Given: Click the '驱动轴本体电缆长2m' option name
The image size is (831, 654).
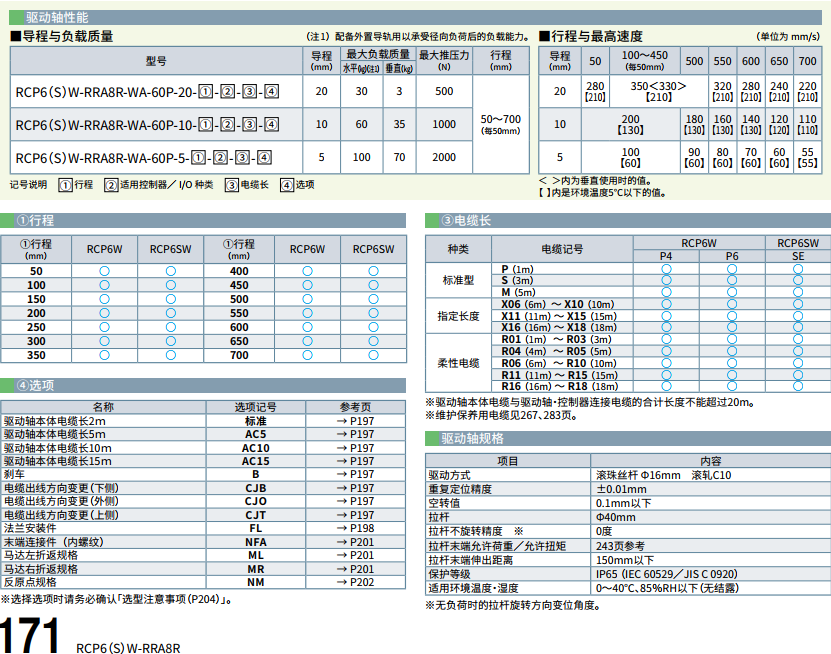Looking at the screenshot, I should click(x=55, y=421).
